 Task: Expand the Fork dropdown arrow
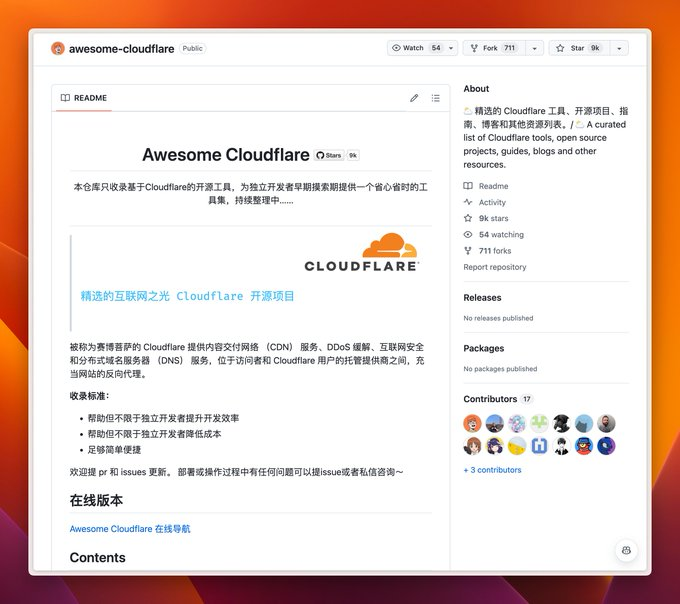[535, 48]
